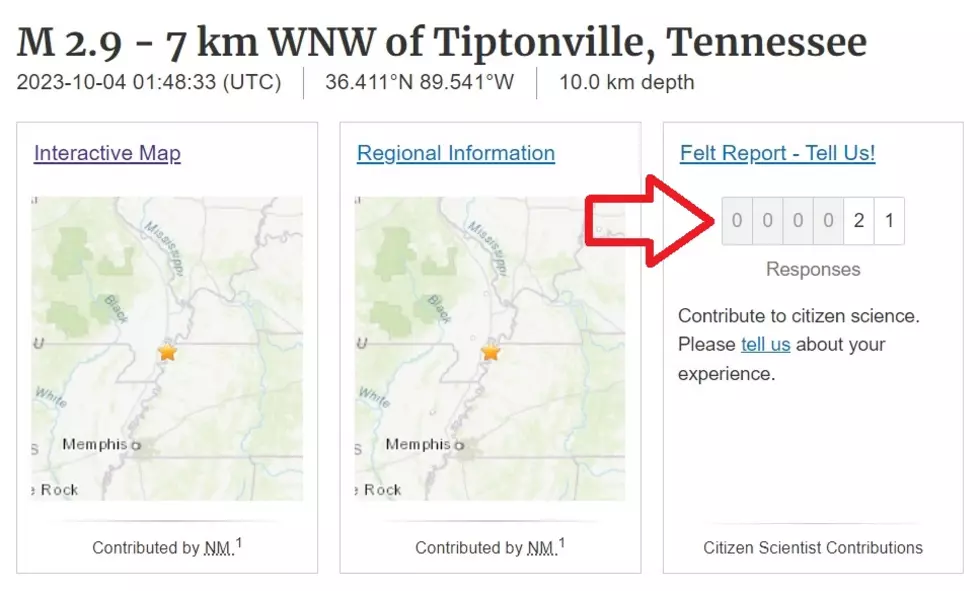Viewport: 980px width, 591px height.
Task: Click the 'tell us' link in the text
Action: click(x=766, y=344)
